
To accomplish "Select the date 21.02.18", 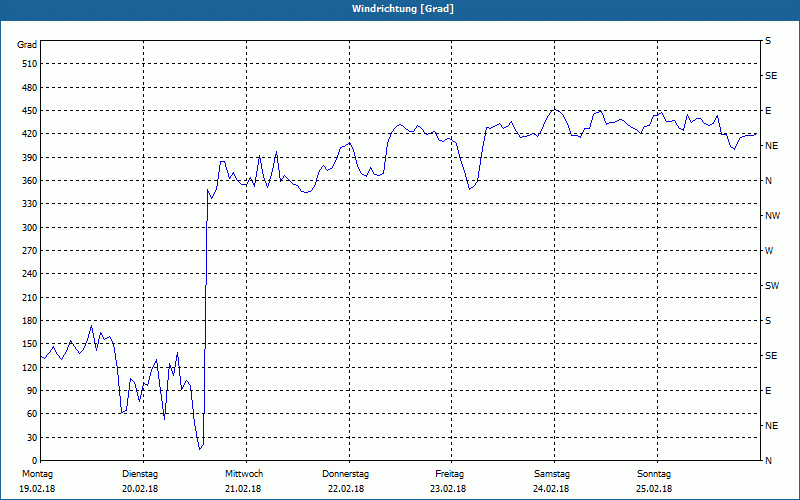I will click(243, 489).
